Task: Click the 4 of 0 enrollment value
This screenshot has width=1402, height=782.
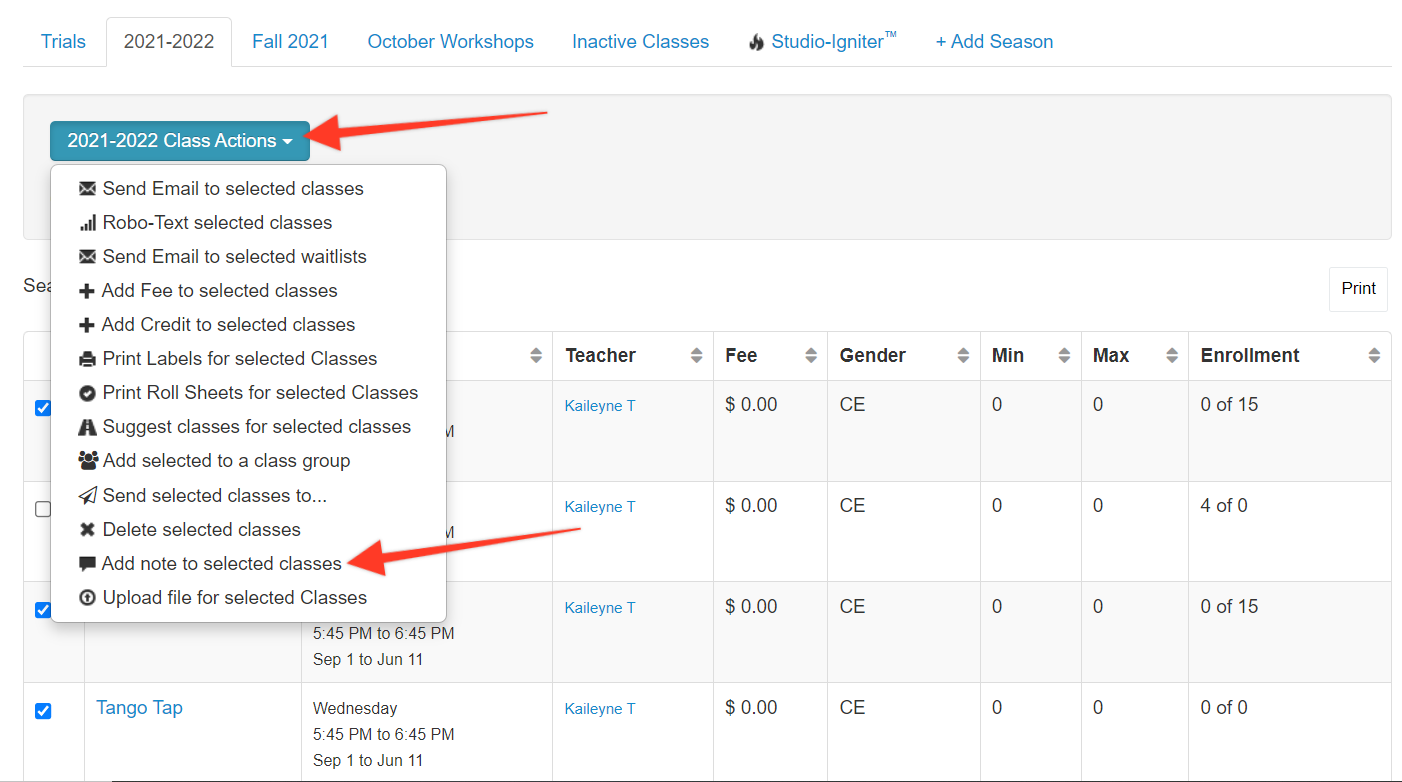Action: [x=1224, y=506]
